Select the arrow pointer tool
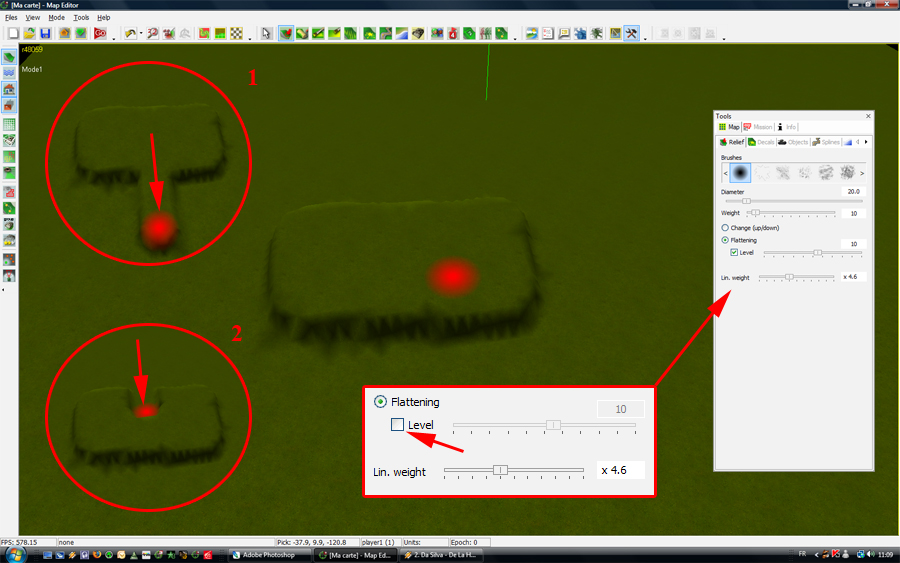900x563 pixels. click(266, 33)
